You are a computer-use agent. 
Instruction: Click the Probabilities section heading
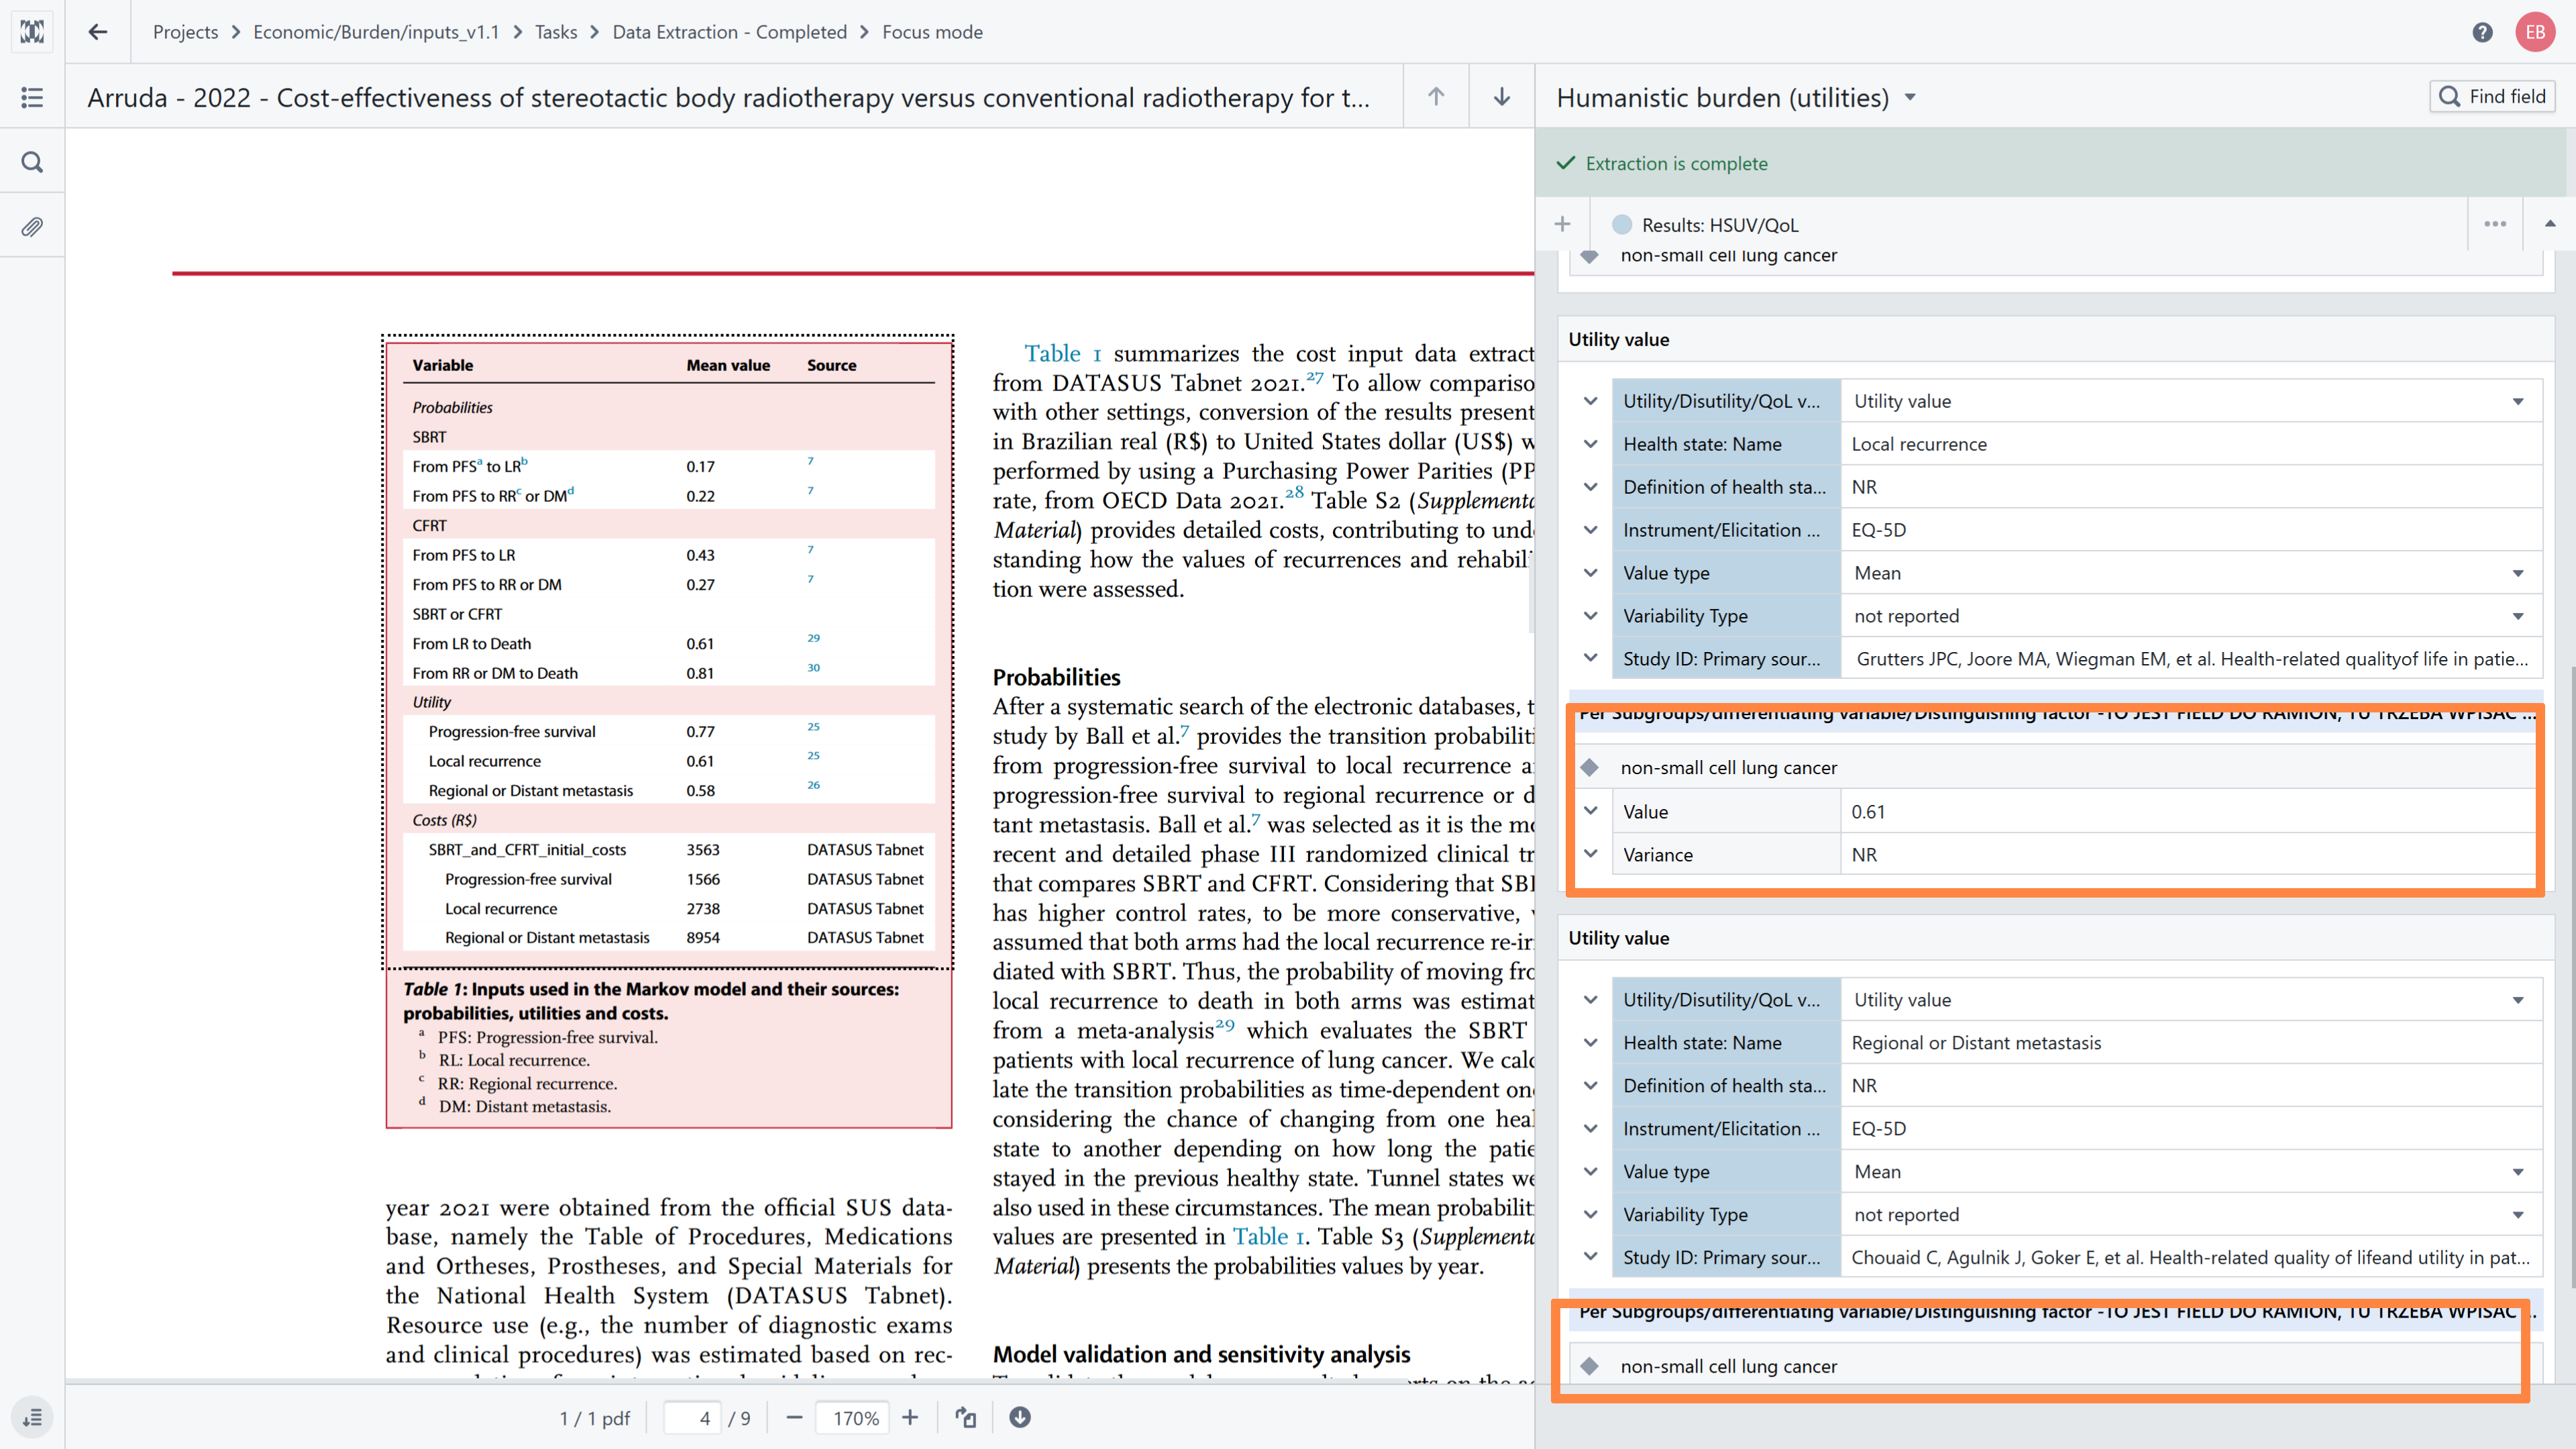(x=1056, y=677)
